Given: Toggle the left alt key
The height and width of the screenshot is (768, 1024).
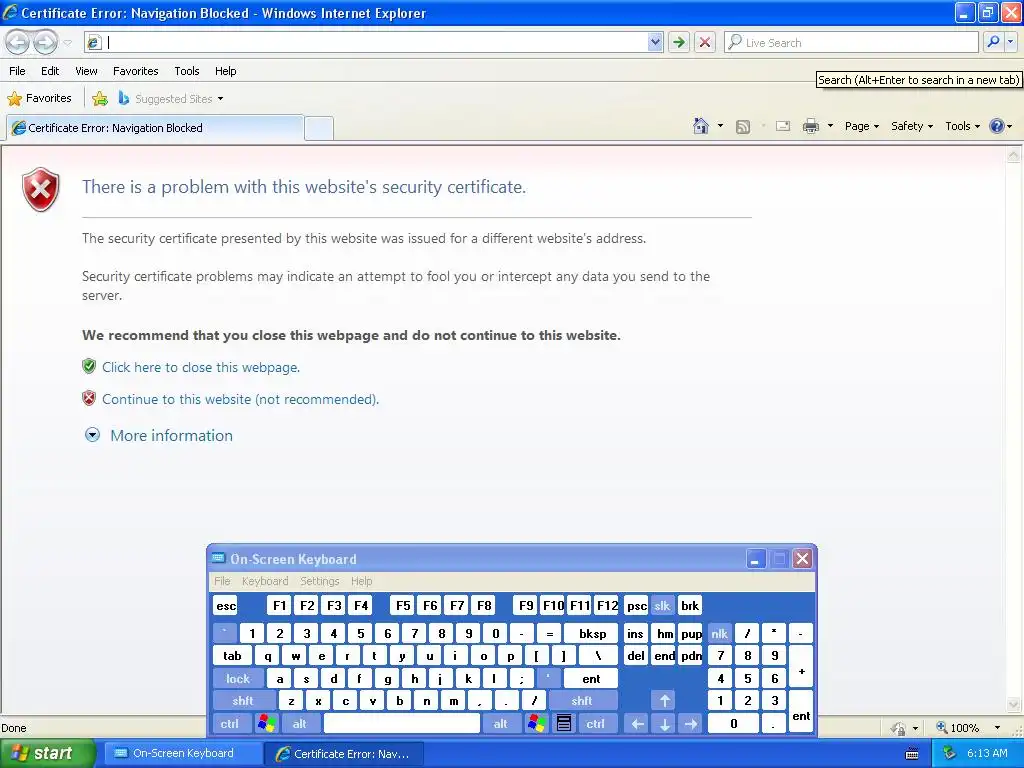Looking at the screenshot, I should (x=300, y=724).
